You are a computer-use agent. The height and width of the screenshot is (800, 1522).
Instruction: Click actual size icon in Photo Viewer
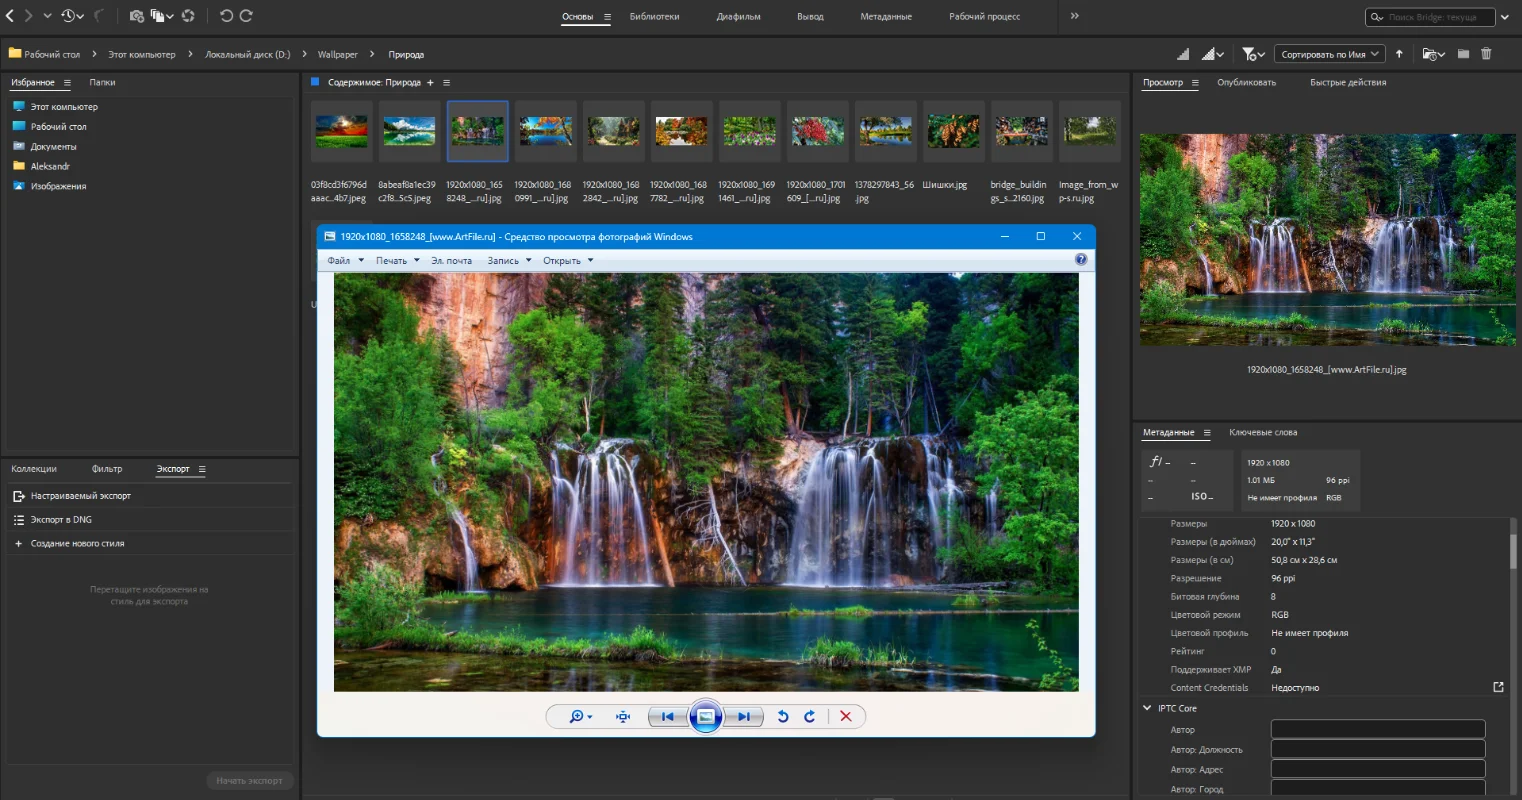[623, 716]
